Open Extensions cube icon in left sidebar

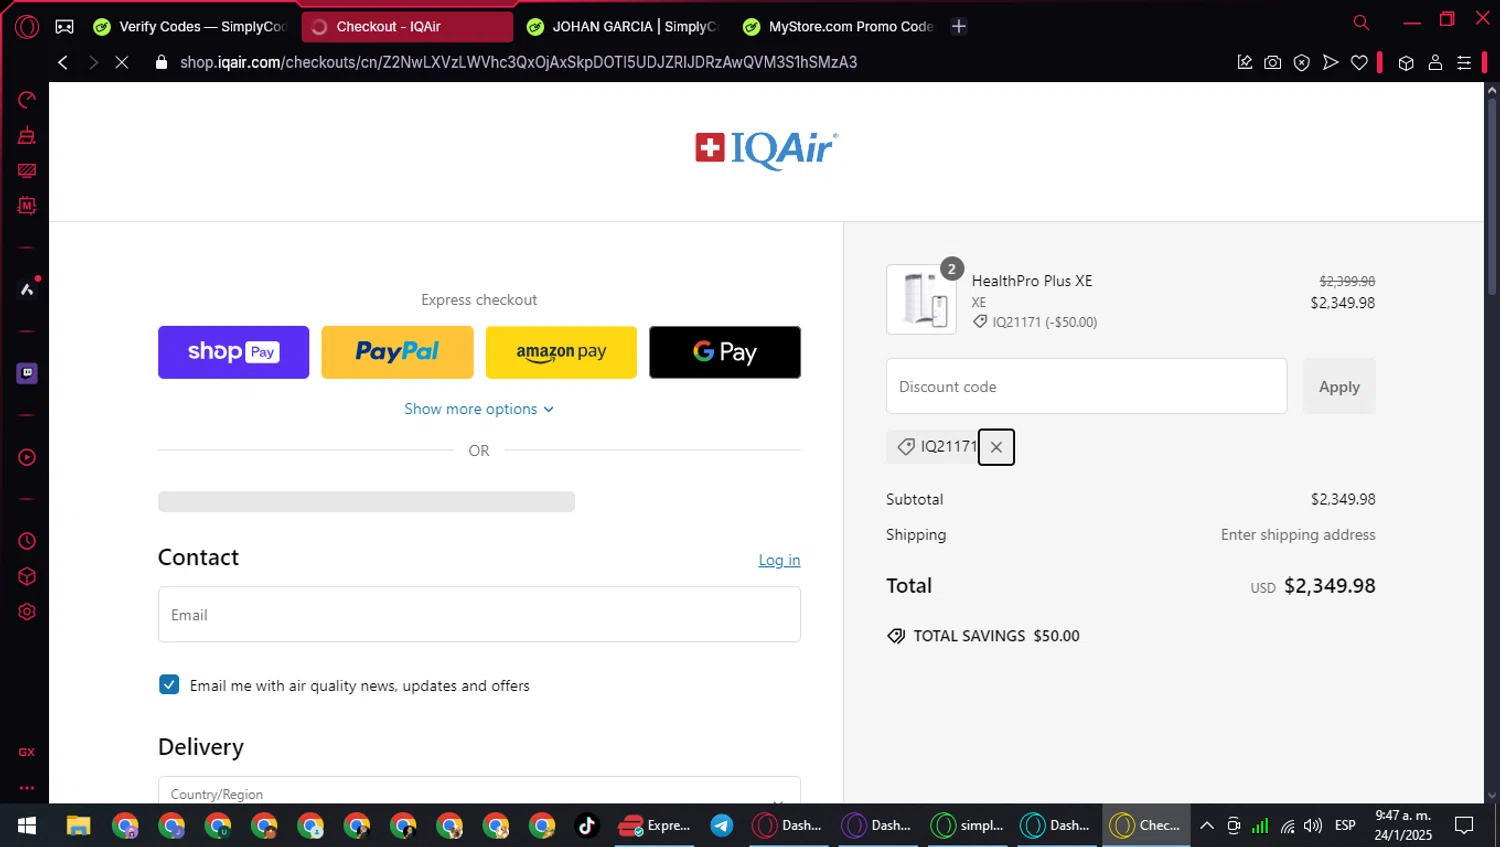click(x=27, y=576)
